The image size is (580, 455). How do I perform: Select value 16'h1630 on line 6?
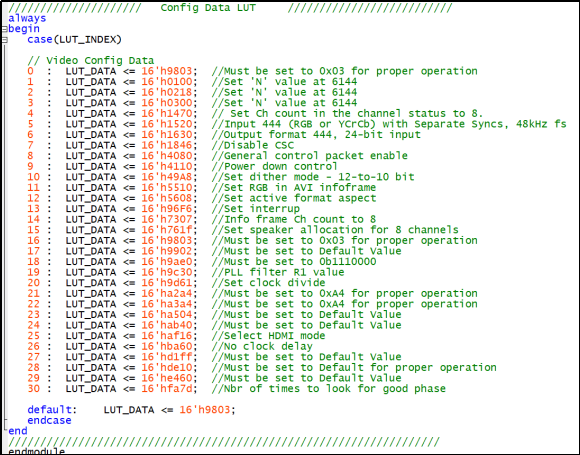coord(167,135)
